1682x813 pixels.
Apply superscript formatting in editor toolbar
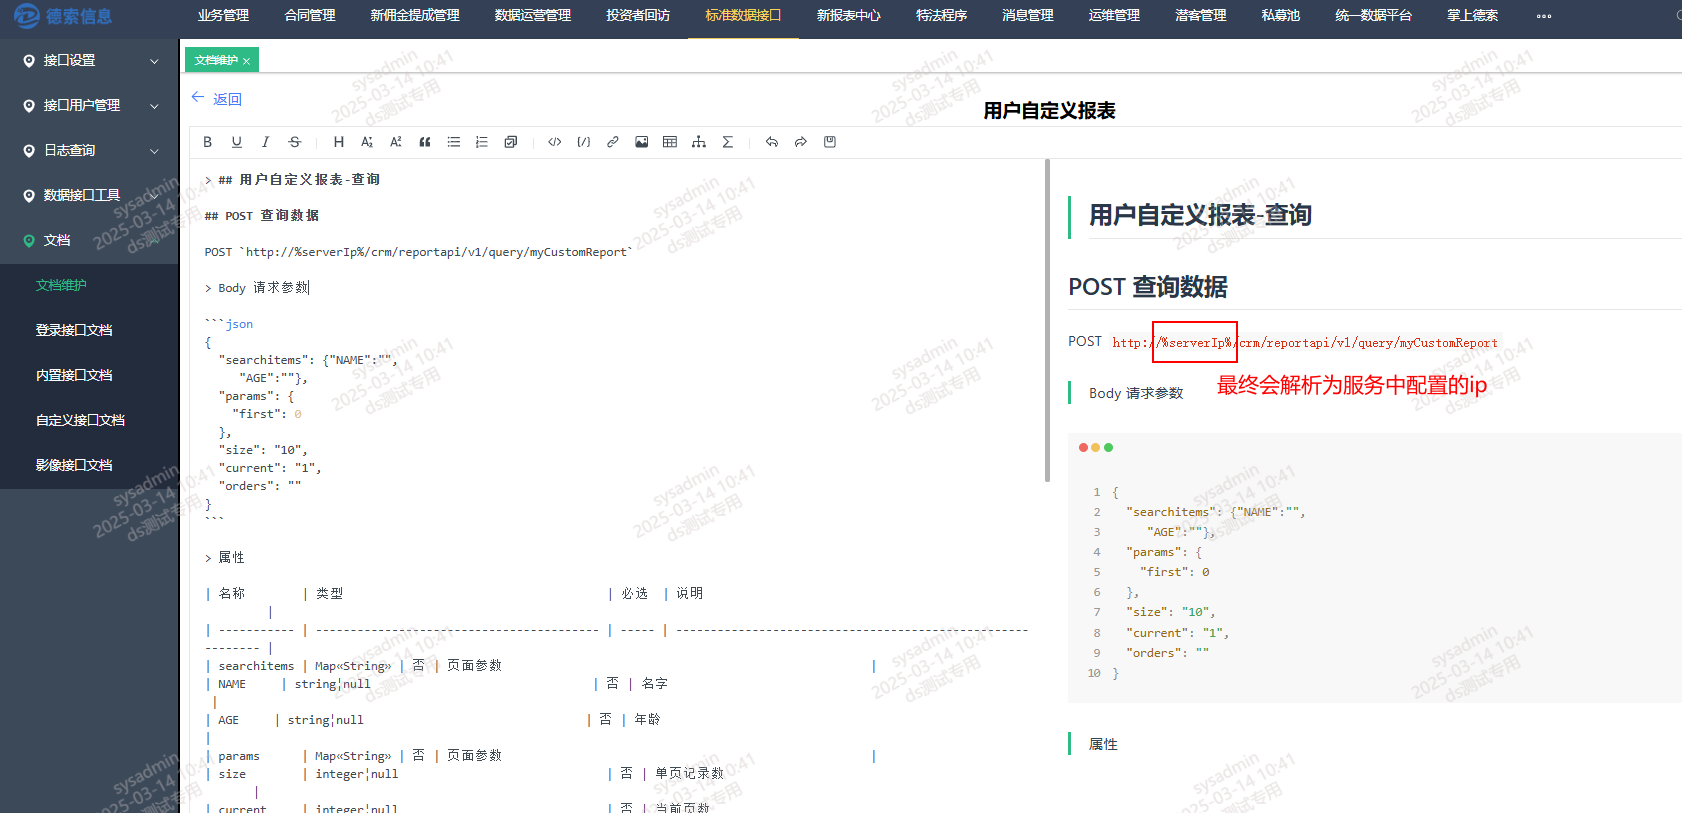point(396,142)
